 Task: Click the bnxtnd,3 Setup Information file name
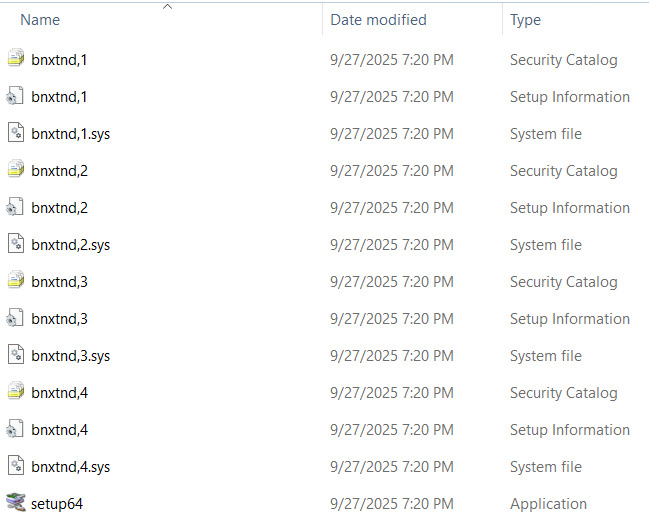coord(59,319)
